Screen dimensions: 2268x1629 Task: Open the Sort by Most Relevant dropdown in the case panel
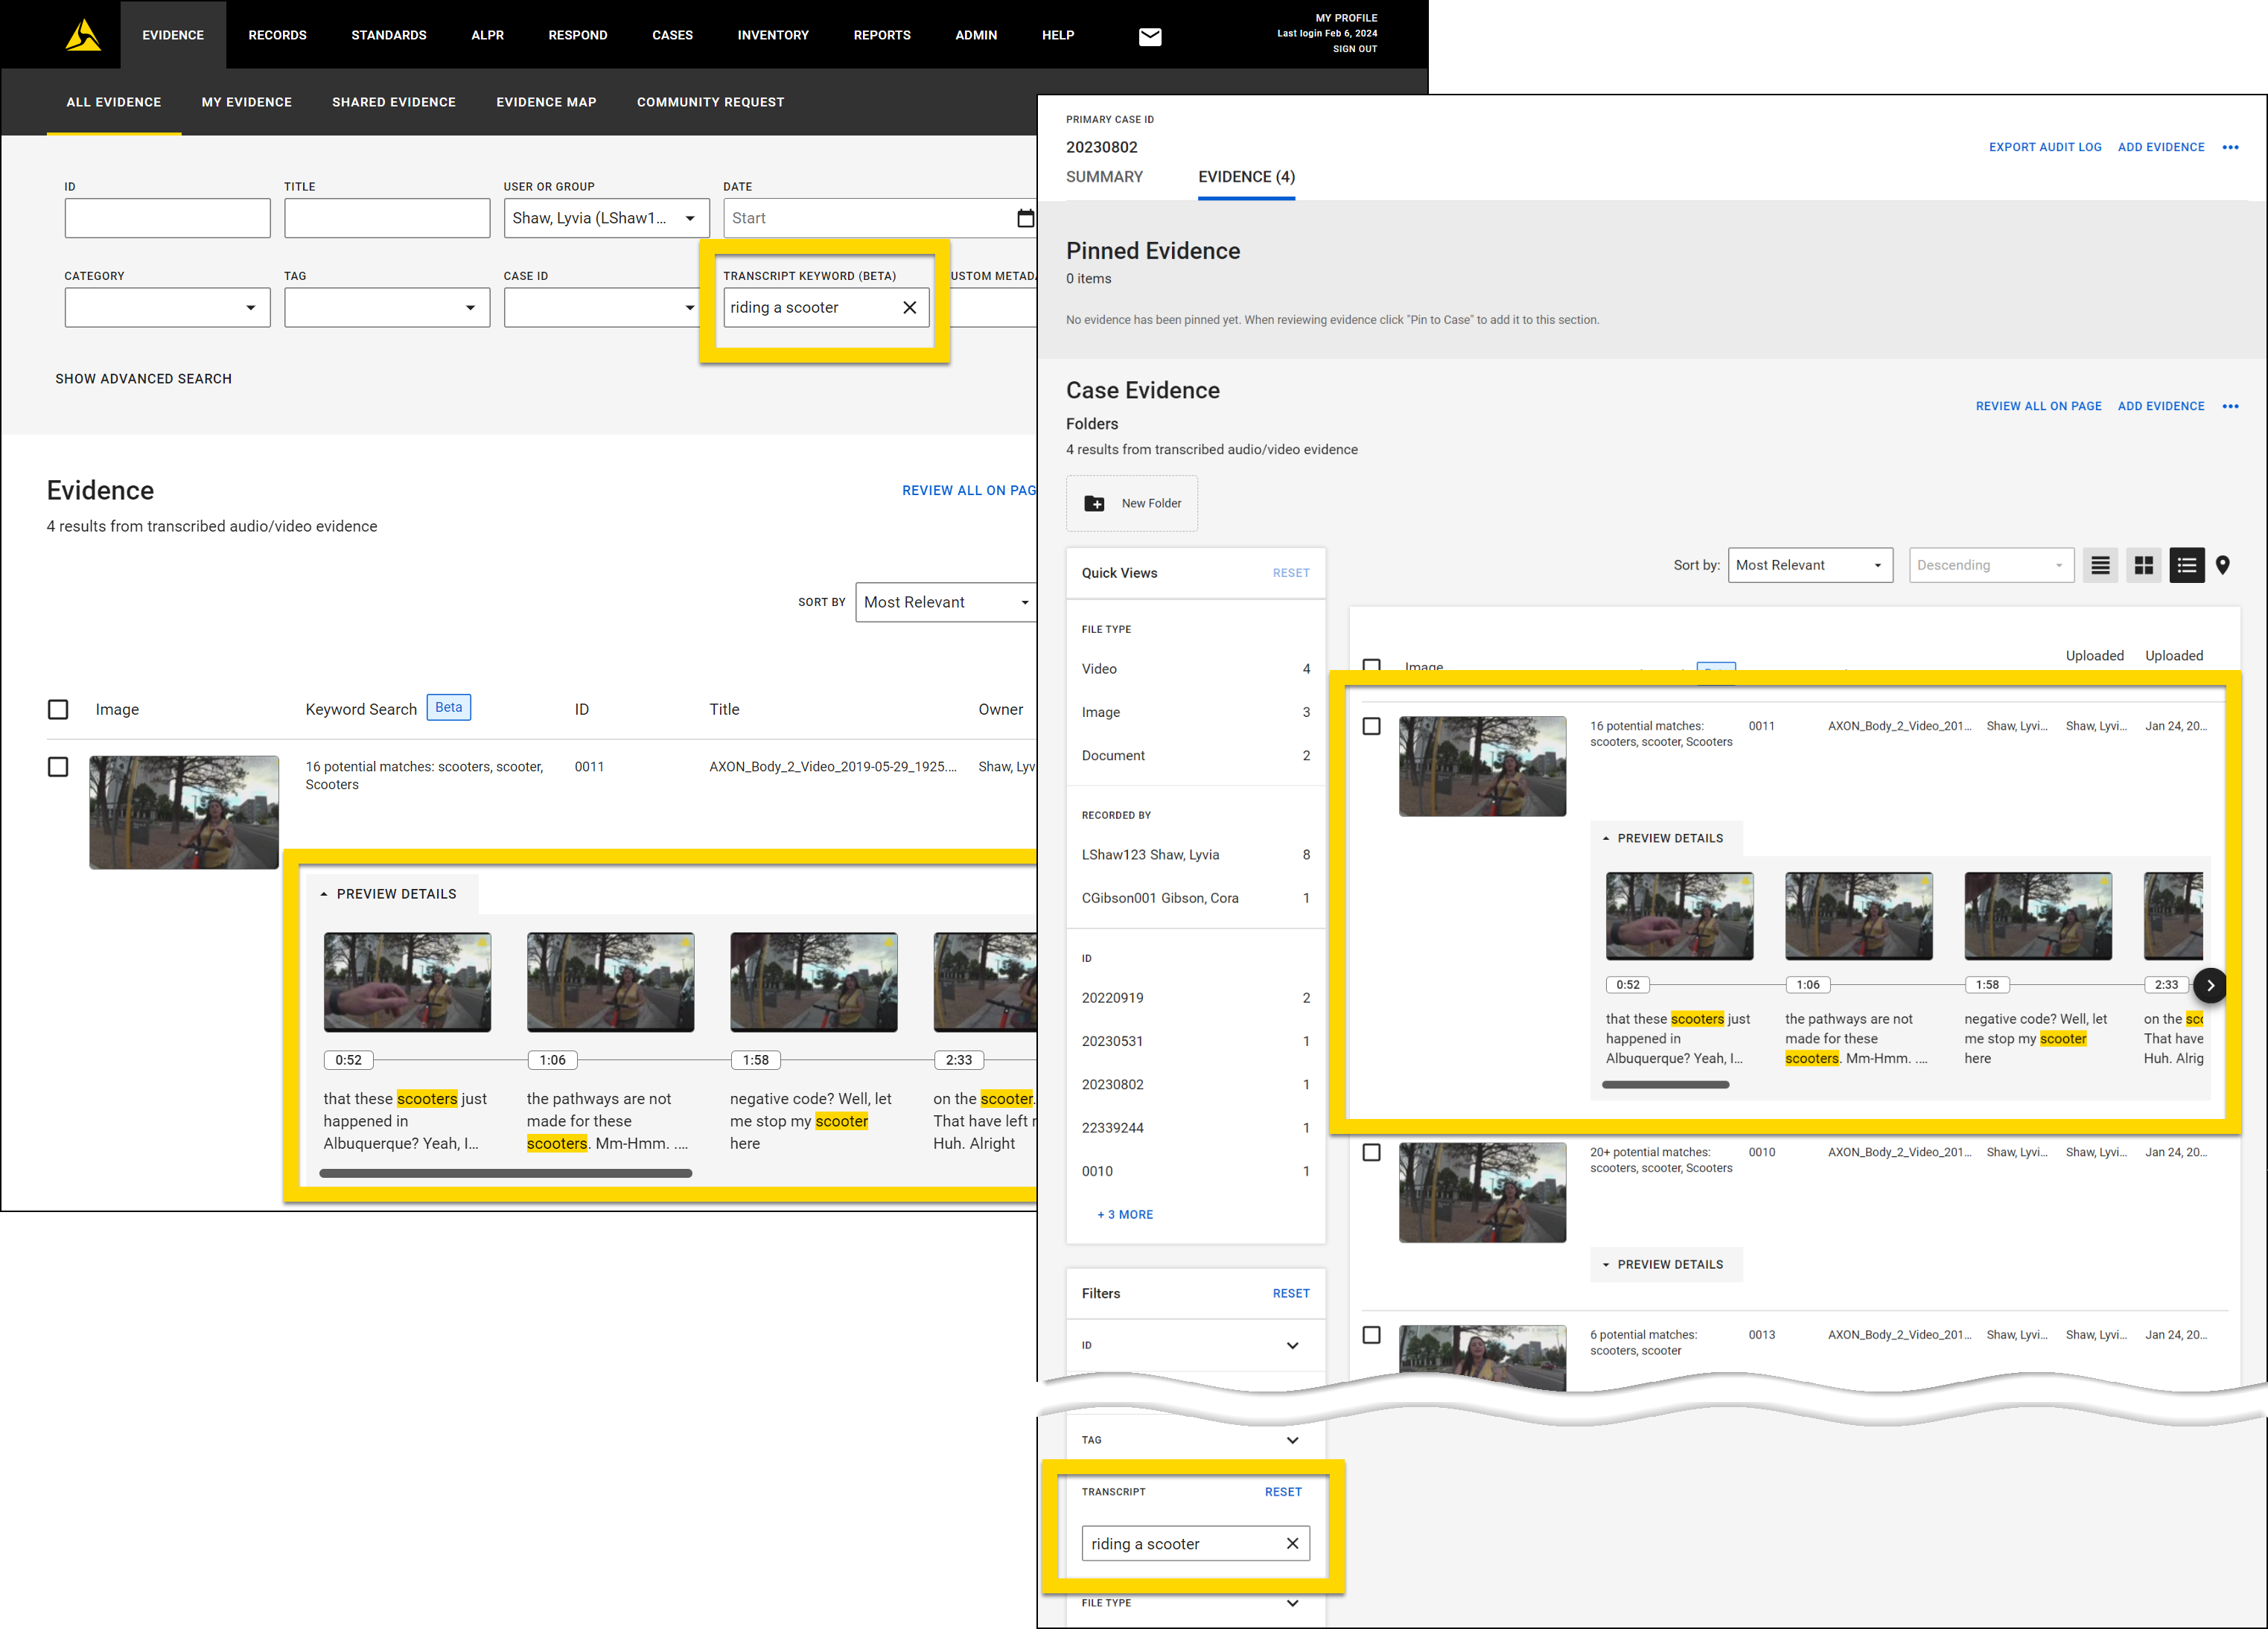(1809, 566)
